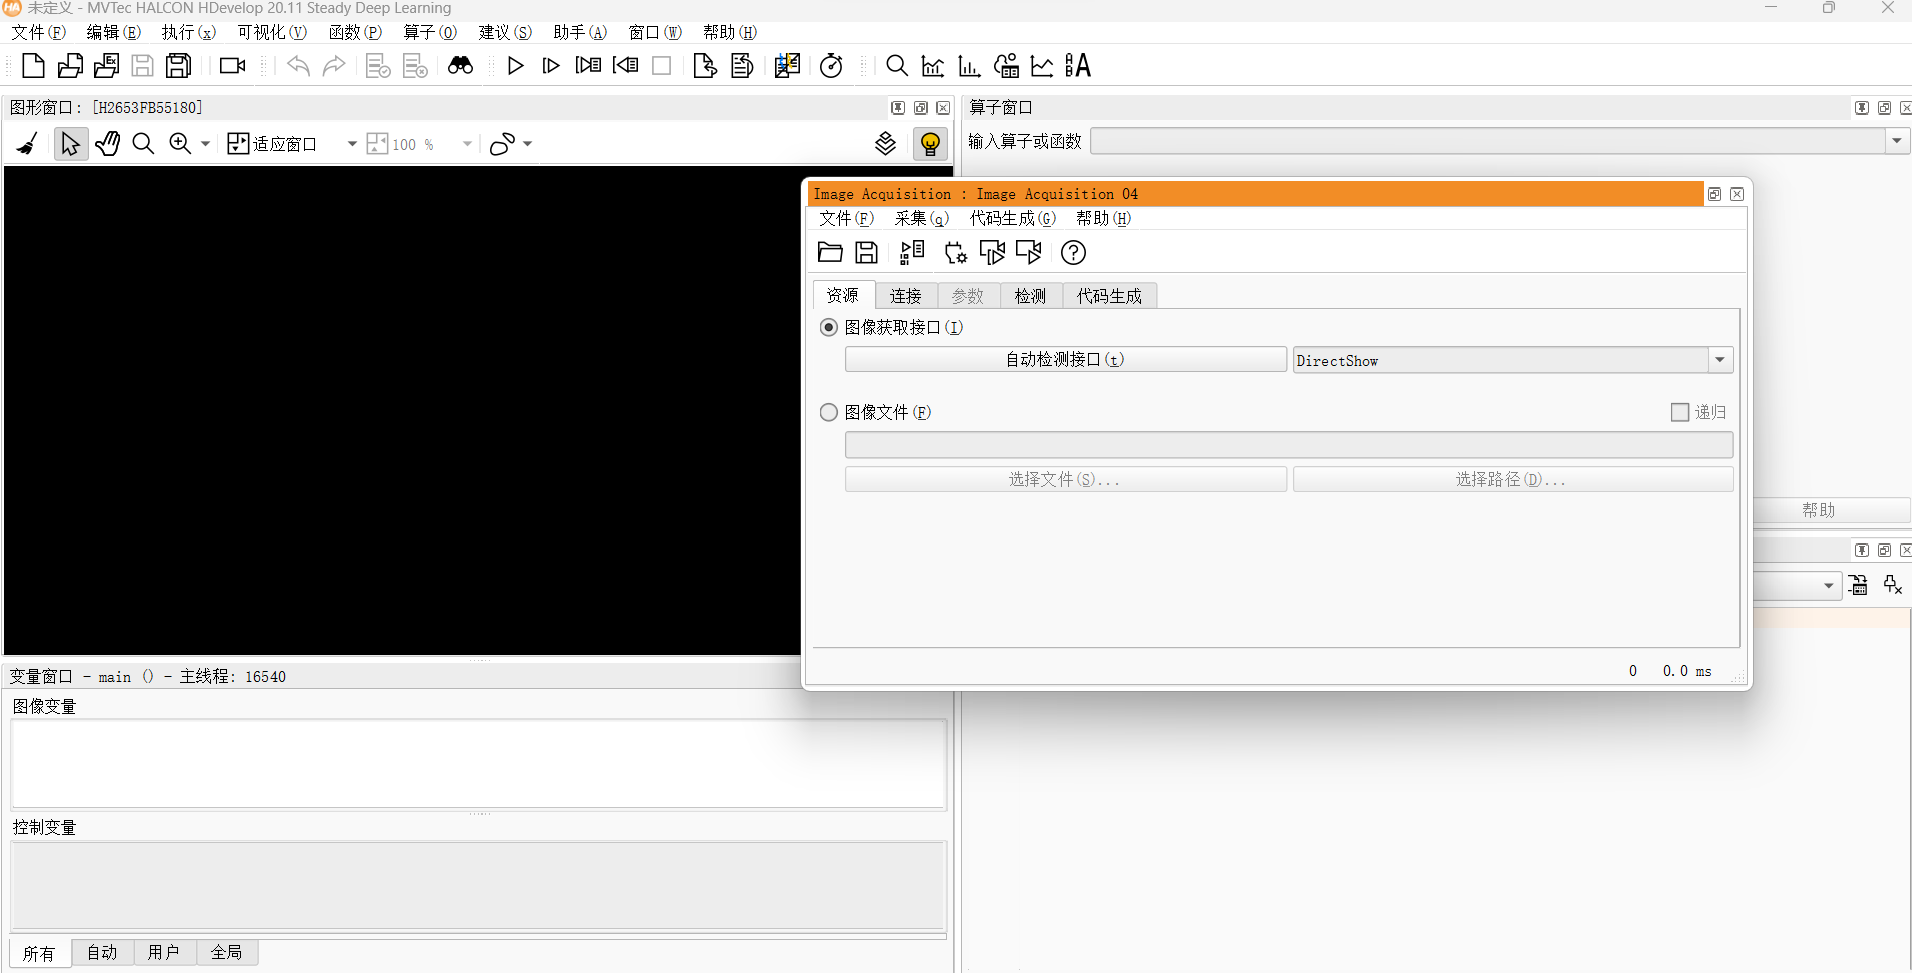
Task: Open the 代码生成 menu in Image Acquisition
Action: [x=1012, y=218]
